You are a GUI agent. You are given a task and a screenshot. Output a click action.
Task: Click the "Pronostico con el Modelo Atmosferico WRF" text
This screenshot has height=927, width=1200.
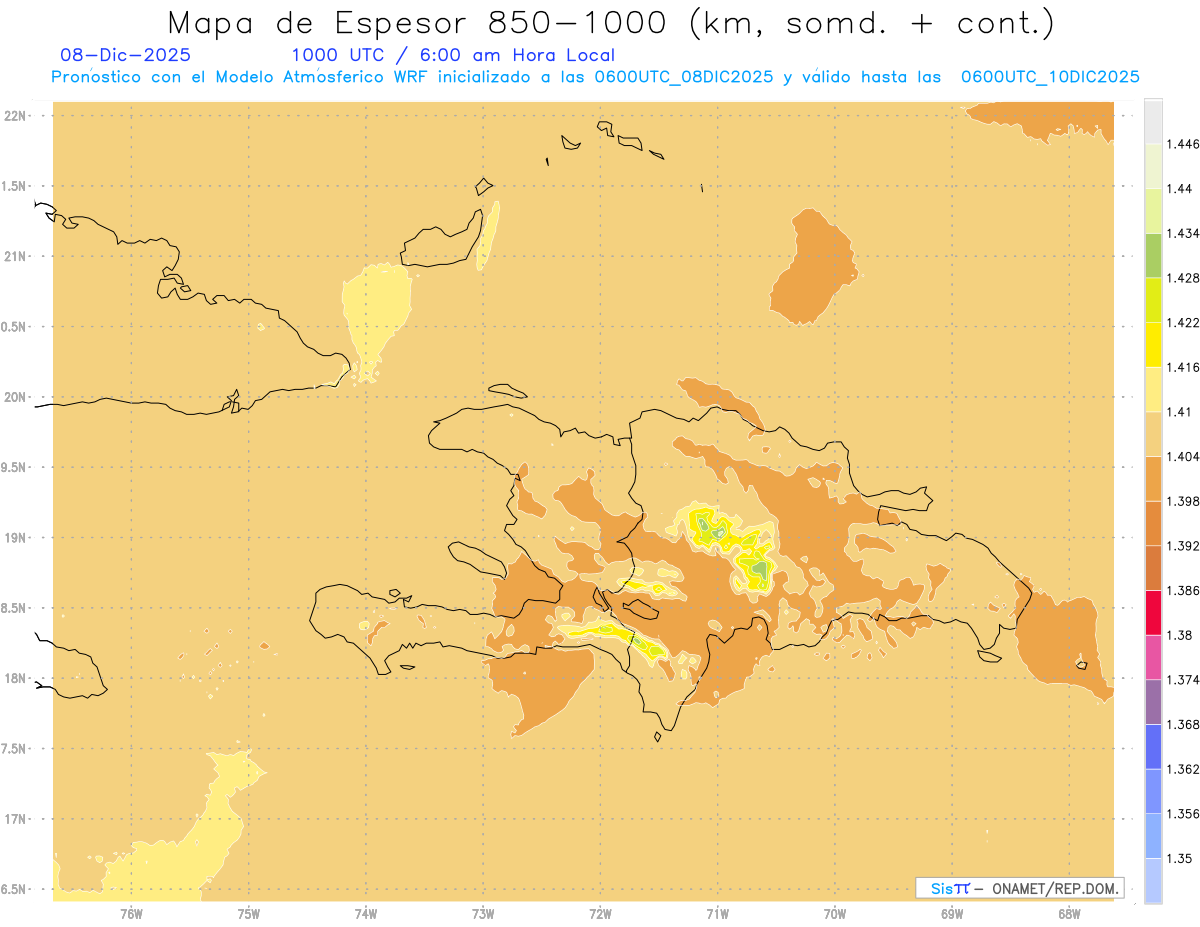point(242,76)
